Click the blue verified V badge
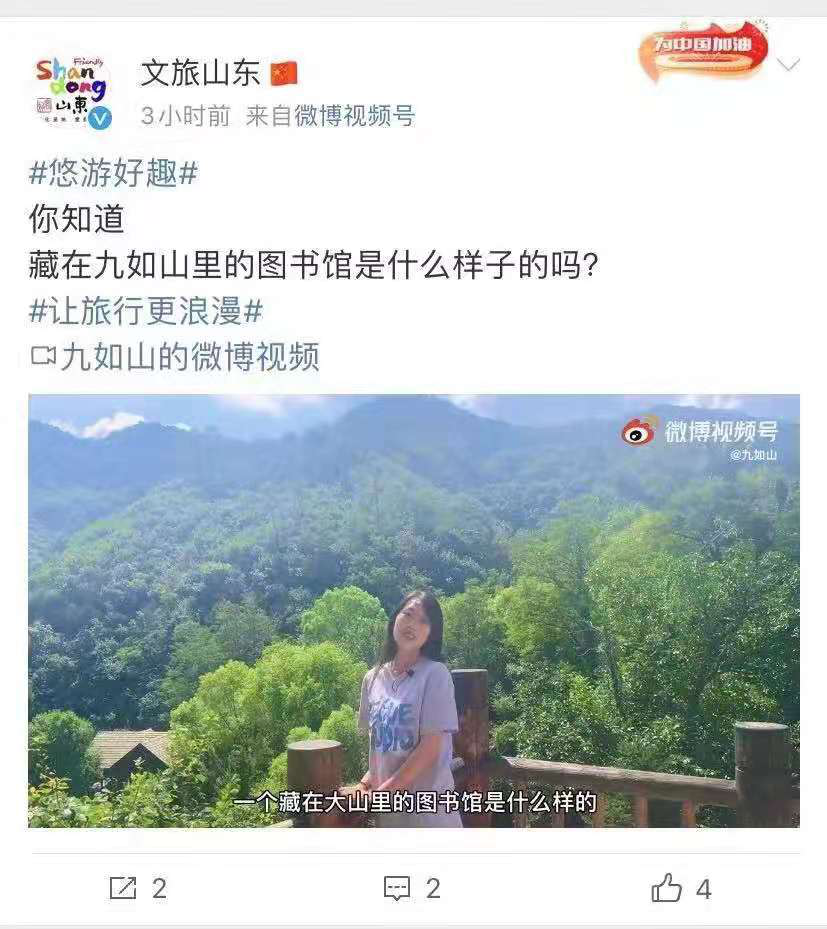 tap(100, 118)
